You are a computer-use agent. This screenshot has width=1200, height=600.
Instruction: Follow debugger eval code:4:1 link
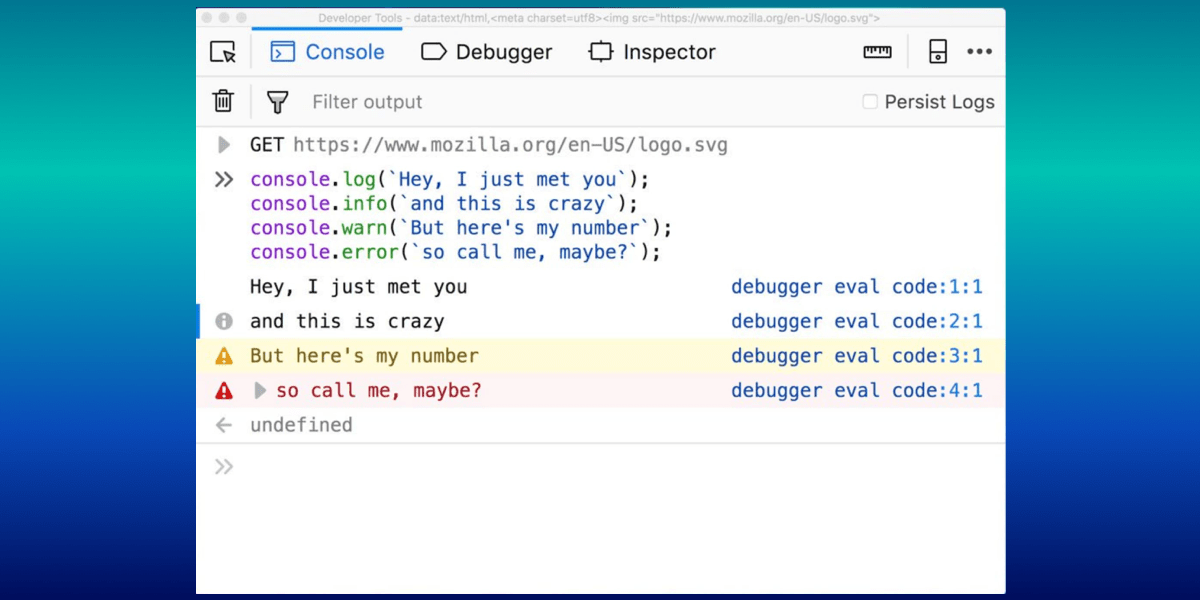(857, 390)
